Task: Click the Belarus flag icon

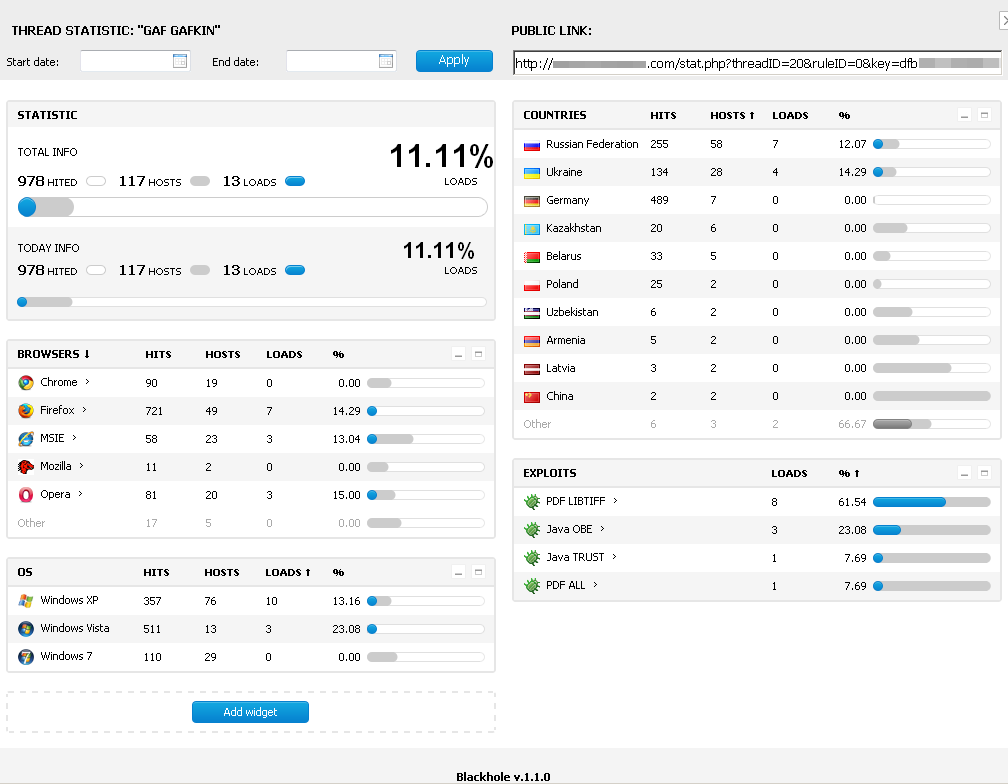Action: (x=532, y=257)
